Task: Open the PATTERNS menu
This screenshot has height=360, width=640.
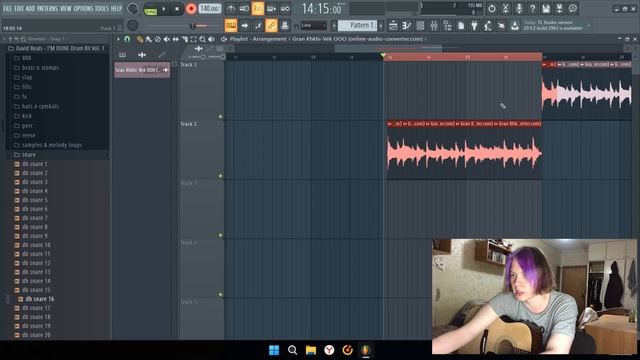Action: [47, 9]
